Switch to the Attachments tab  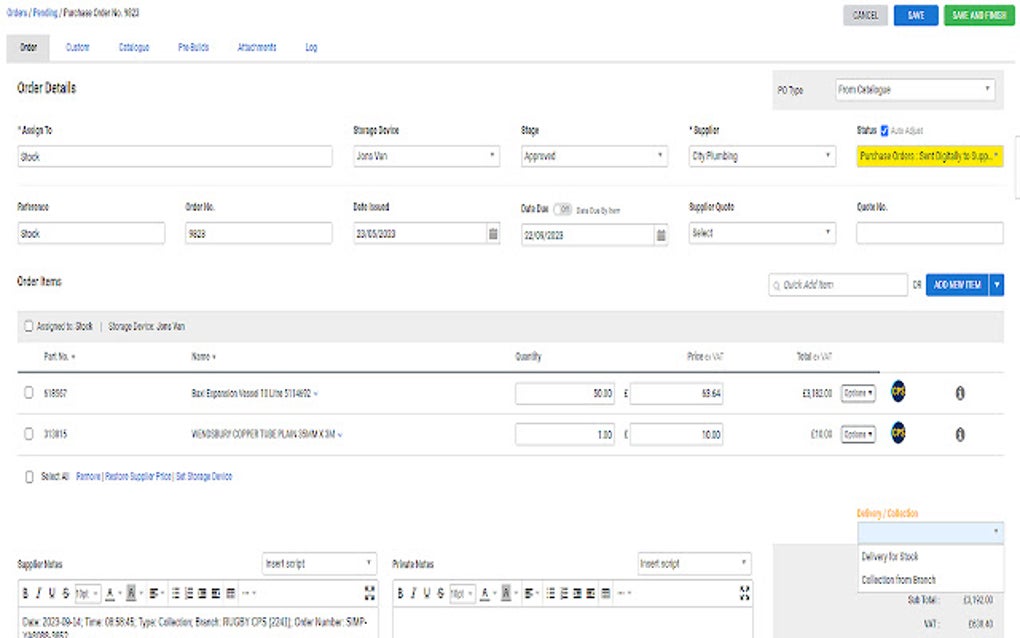tap(258, 46)
